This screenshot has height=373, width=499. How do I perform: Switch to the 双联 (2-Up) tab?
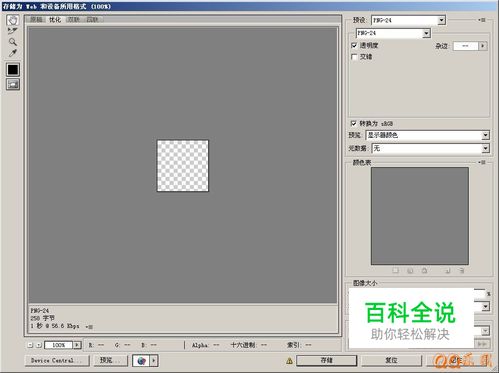pyautogui.click(x=74, y=20)
